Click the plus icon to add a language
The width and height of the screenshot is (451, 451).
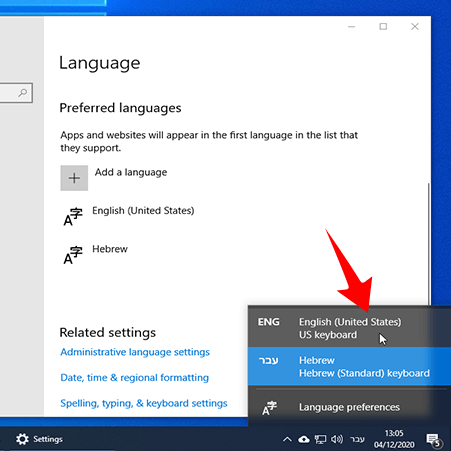(x=74, y=178)
